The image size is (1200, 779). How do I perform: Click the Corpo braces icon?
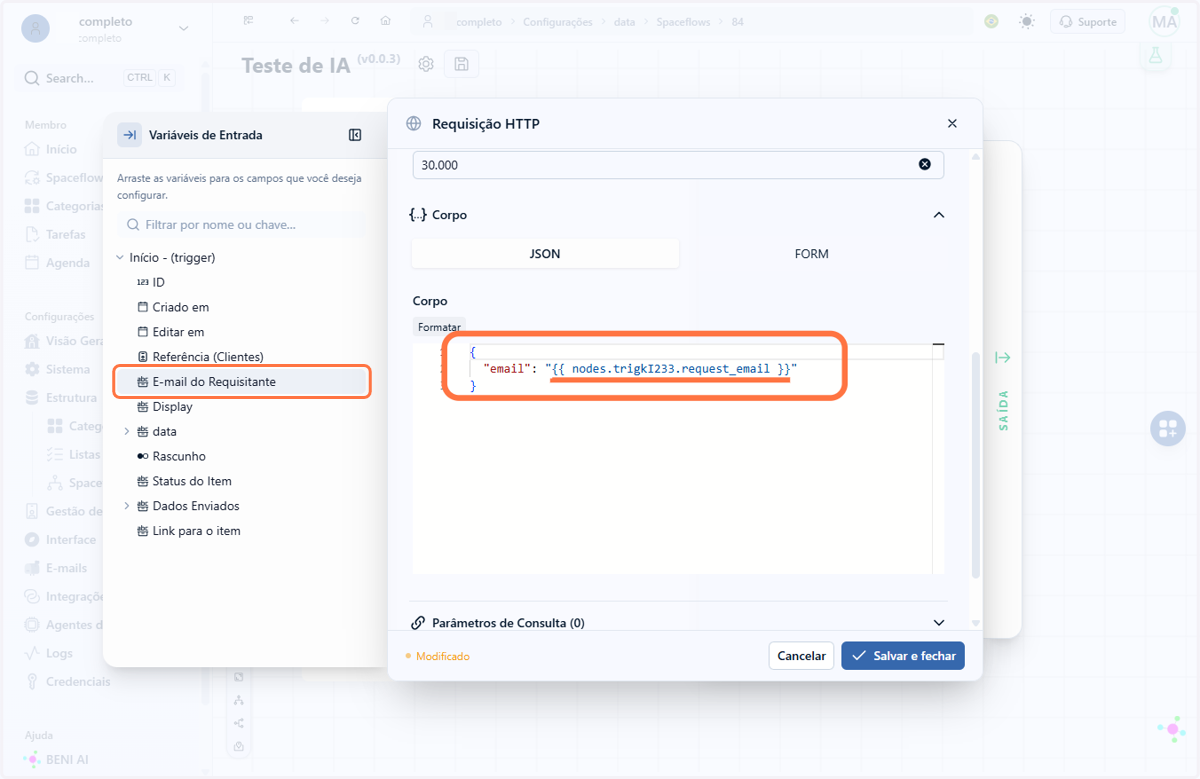click(x=418, y=215)
